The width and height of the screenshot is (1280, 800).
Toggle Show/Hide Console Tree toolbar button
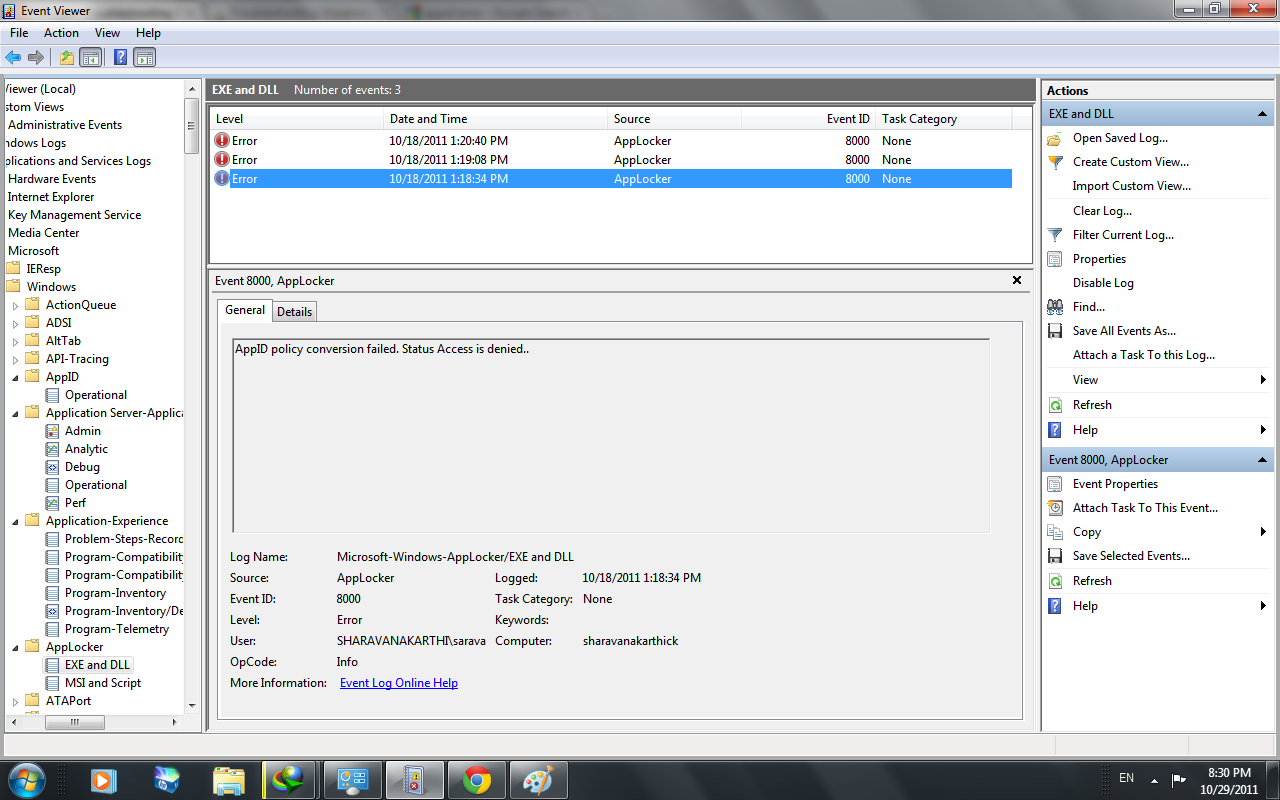pos(91,58)
